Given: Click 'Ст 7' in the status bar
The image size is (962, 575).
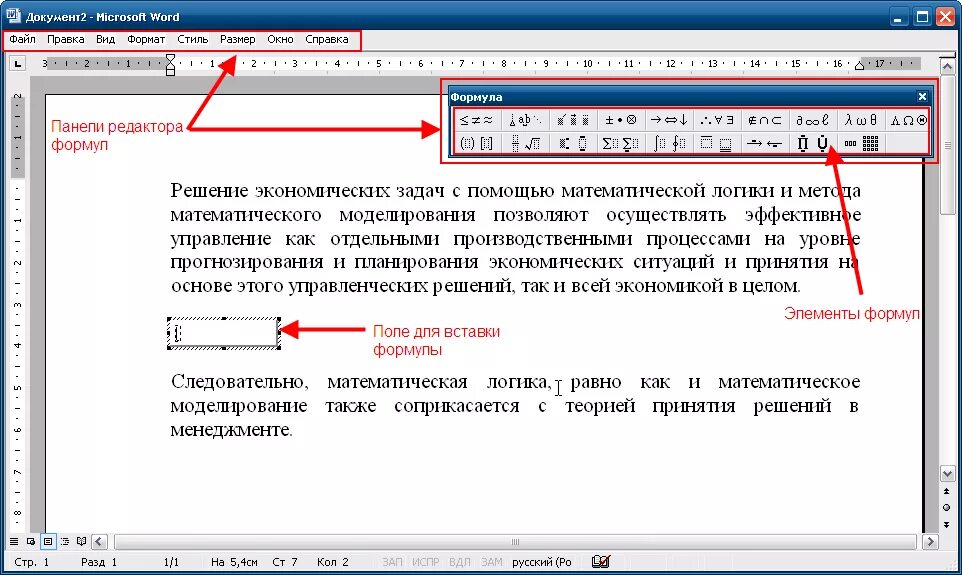Looking at the screenshot, I should pos(285,562).
